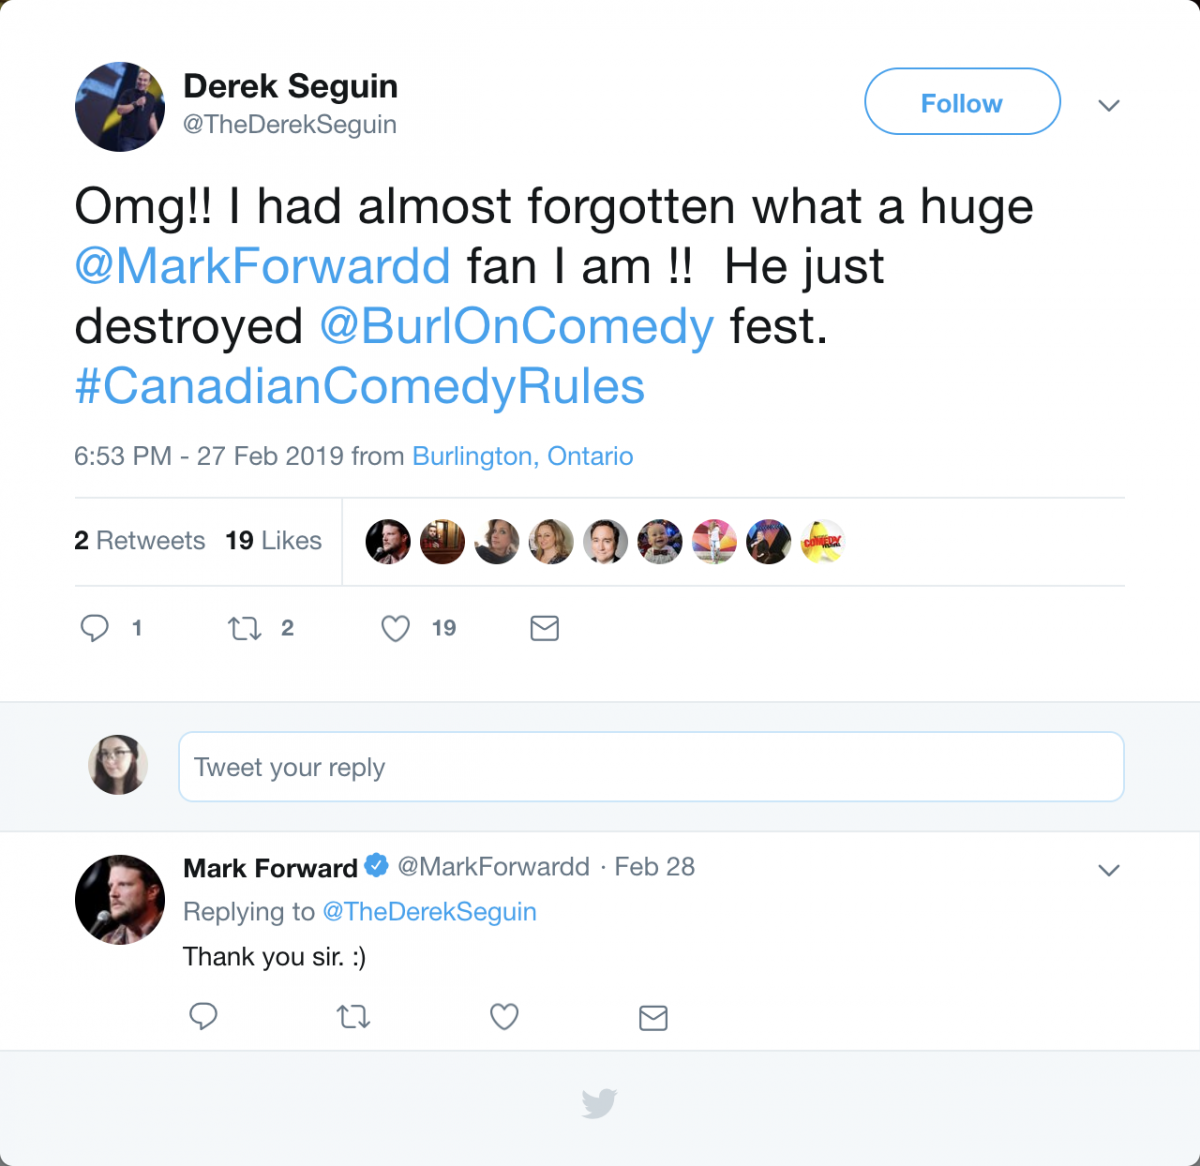Open Derek Seguin's profile picture
The height and width of the screenshot is (1166, 1200).
(120, 107)
